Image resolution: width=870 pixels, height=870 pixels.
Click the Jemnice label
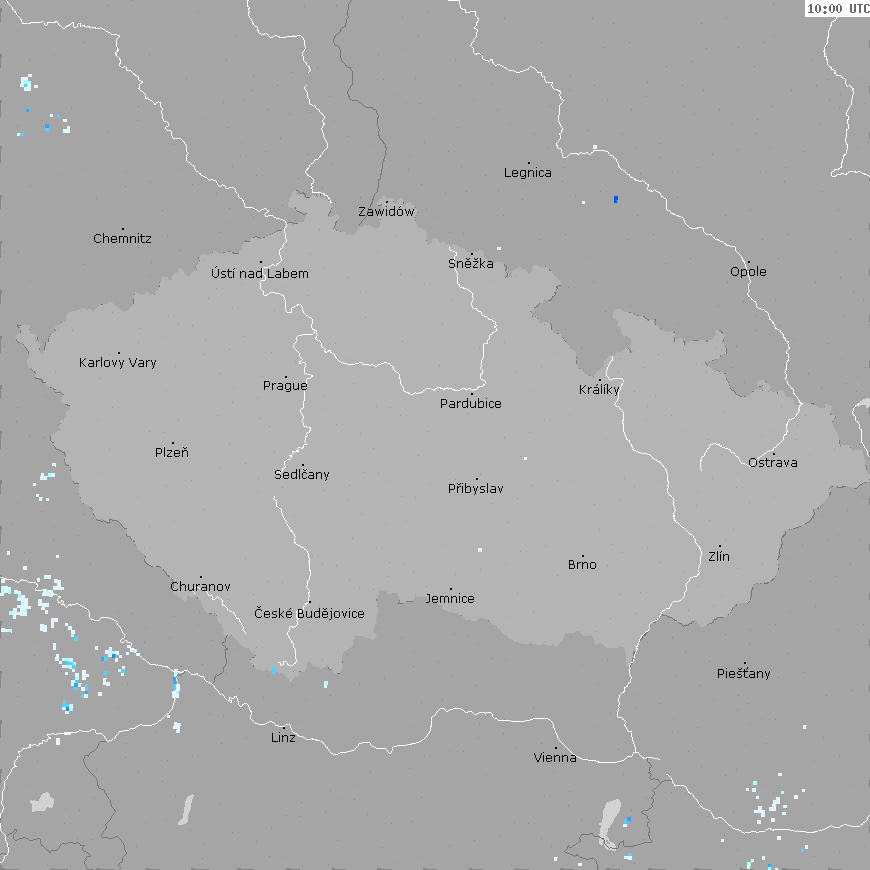click(x=450, y=598)
